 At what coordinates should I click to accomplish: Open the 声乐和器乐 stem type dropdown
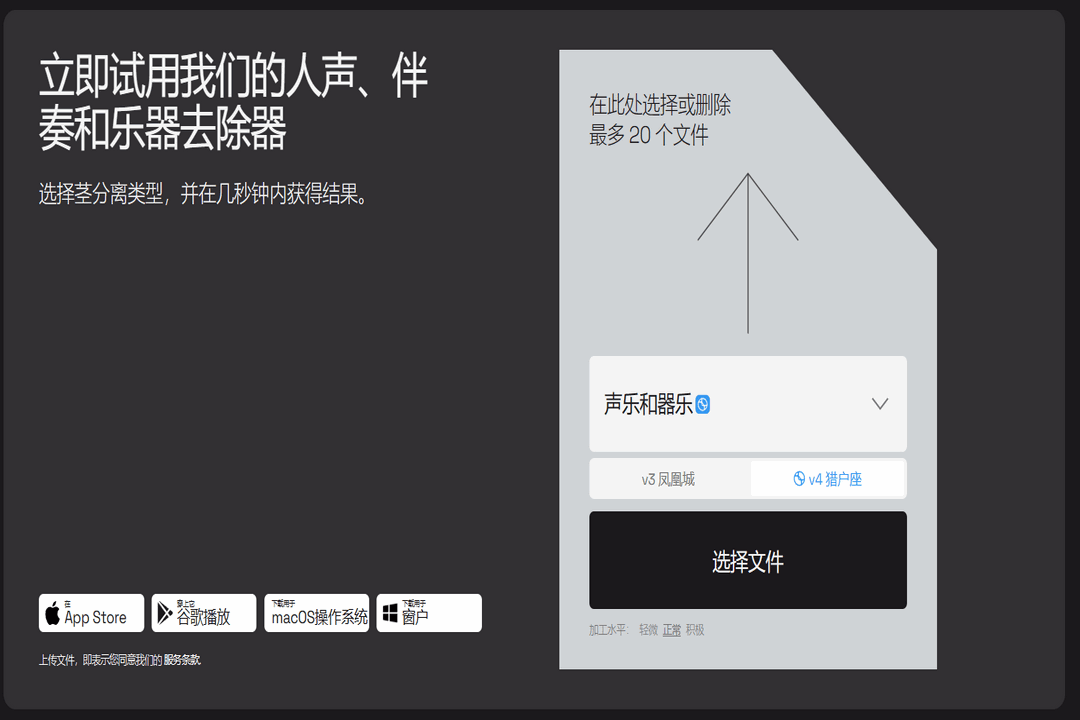[747, 404]
